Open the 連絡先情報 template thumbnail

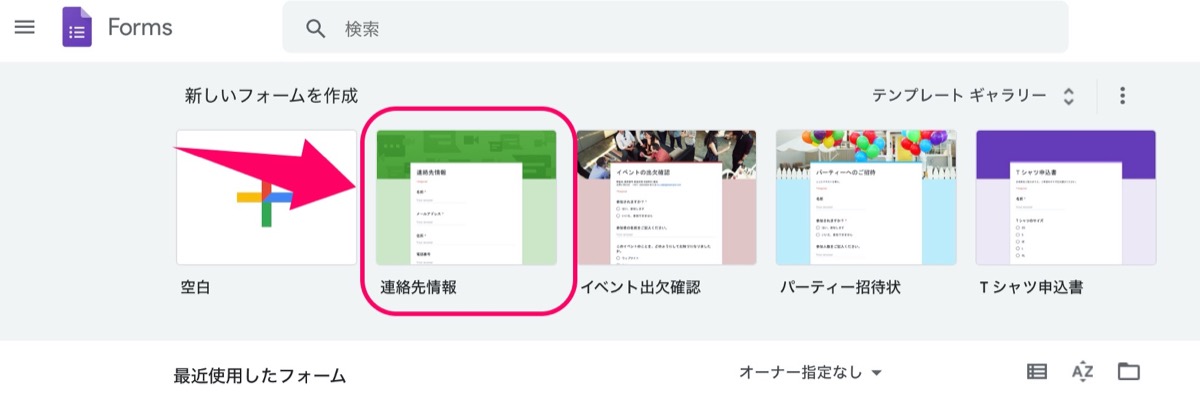click(x=466, y=197)
